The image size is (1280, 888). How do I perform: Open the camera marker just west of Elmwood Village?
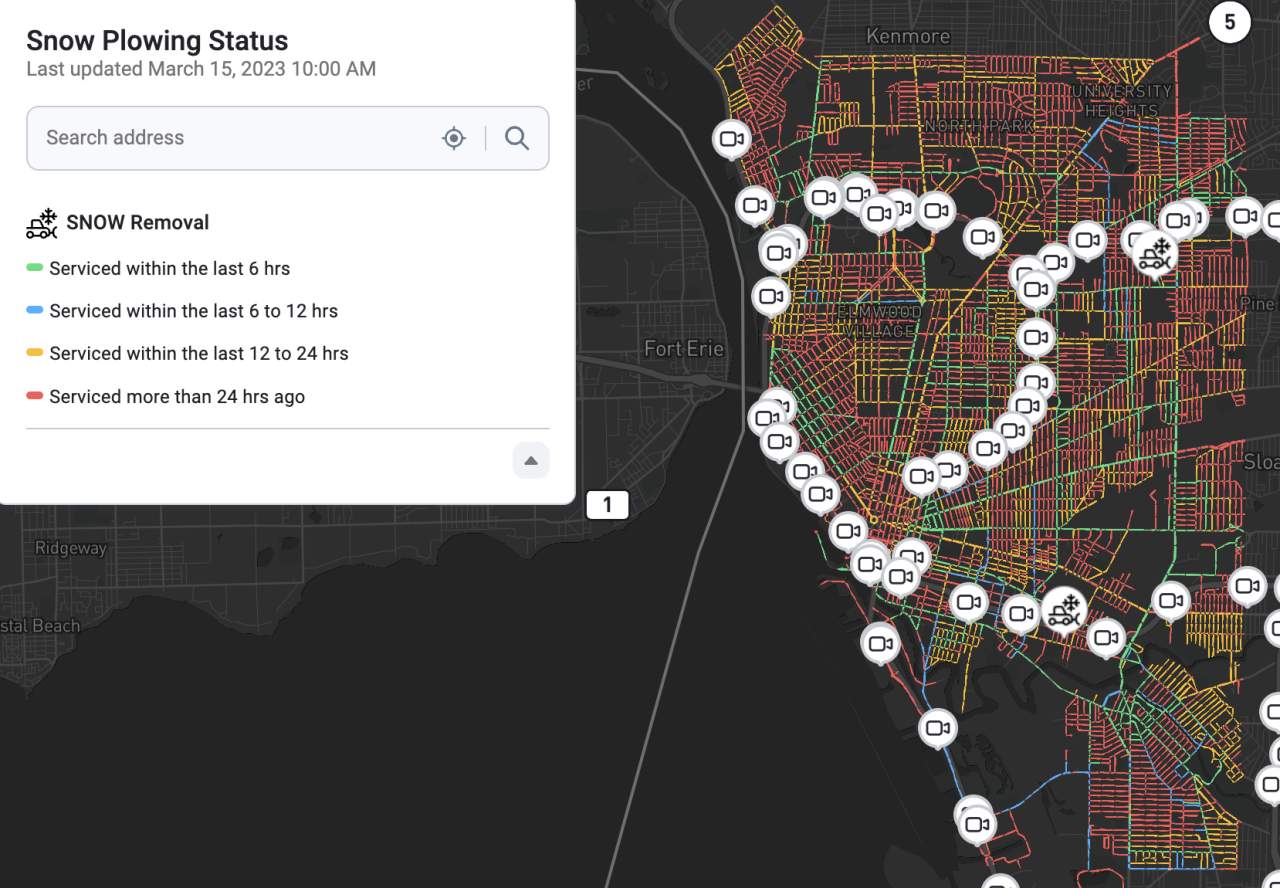[x=771, y=296]
